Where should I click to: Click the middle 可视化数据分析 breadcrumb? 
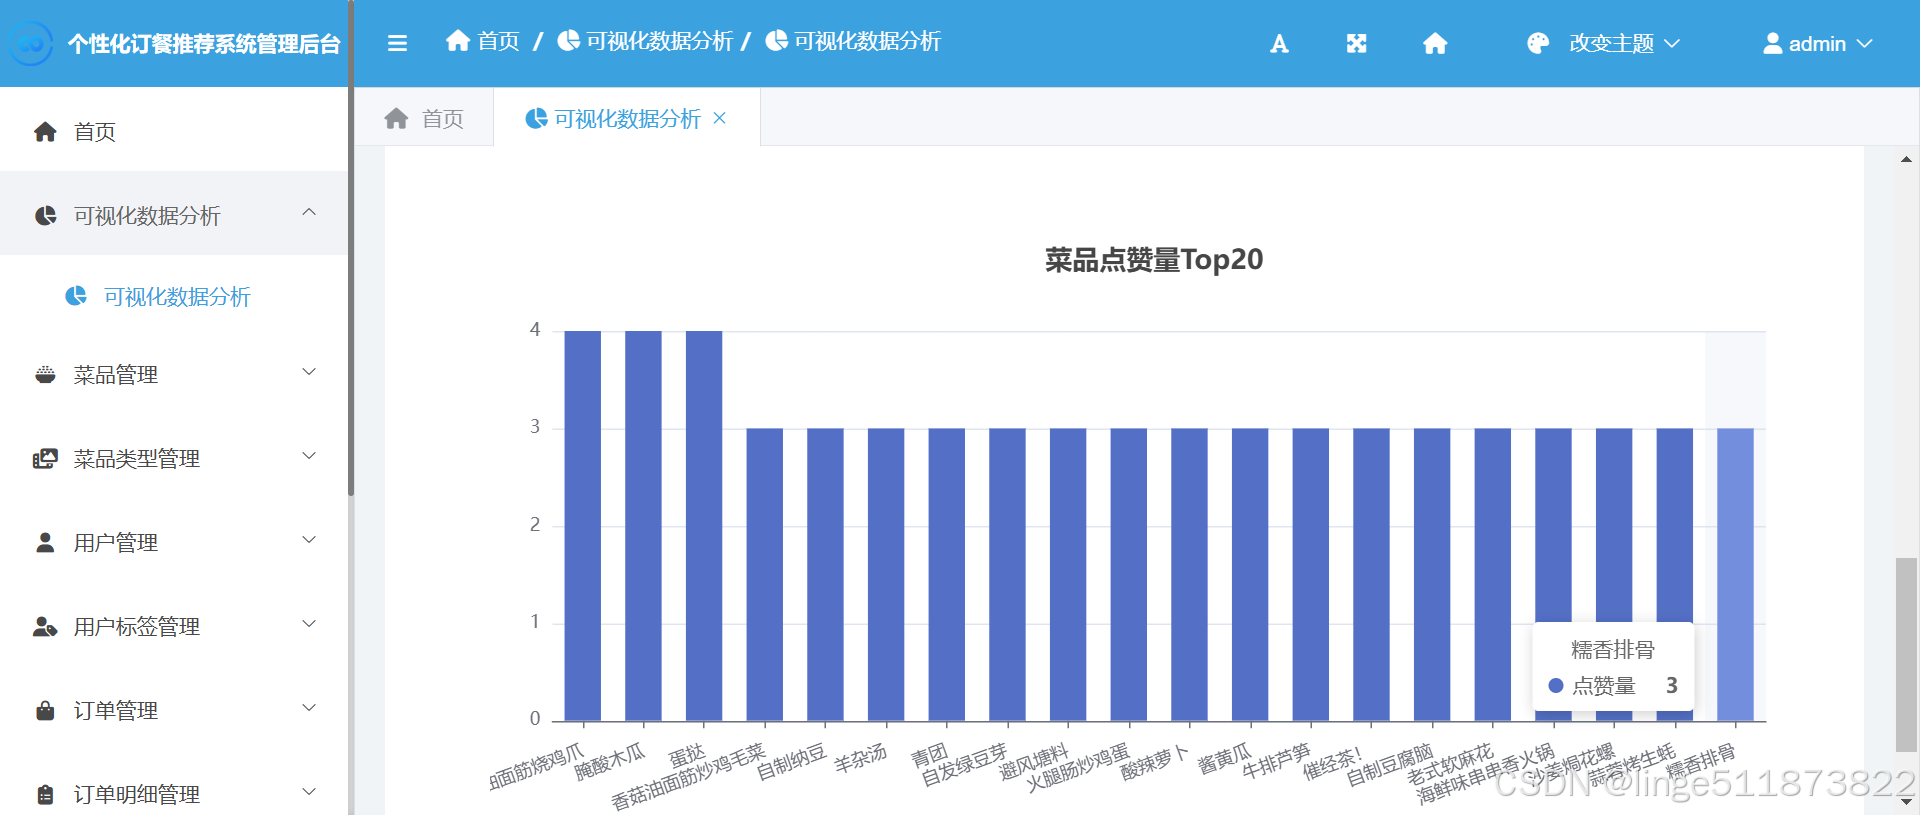tap(659, 41)
